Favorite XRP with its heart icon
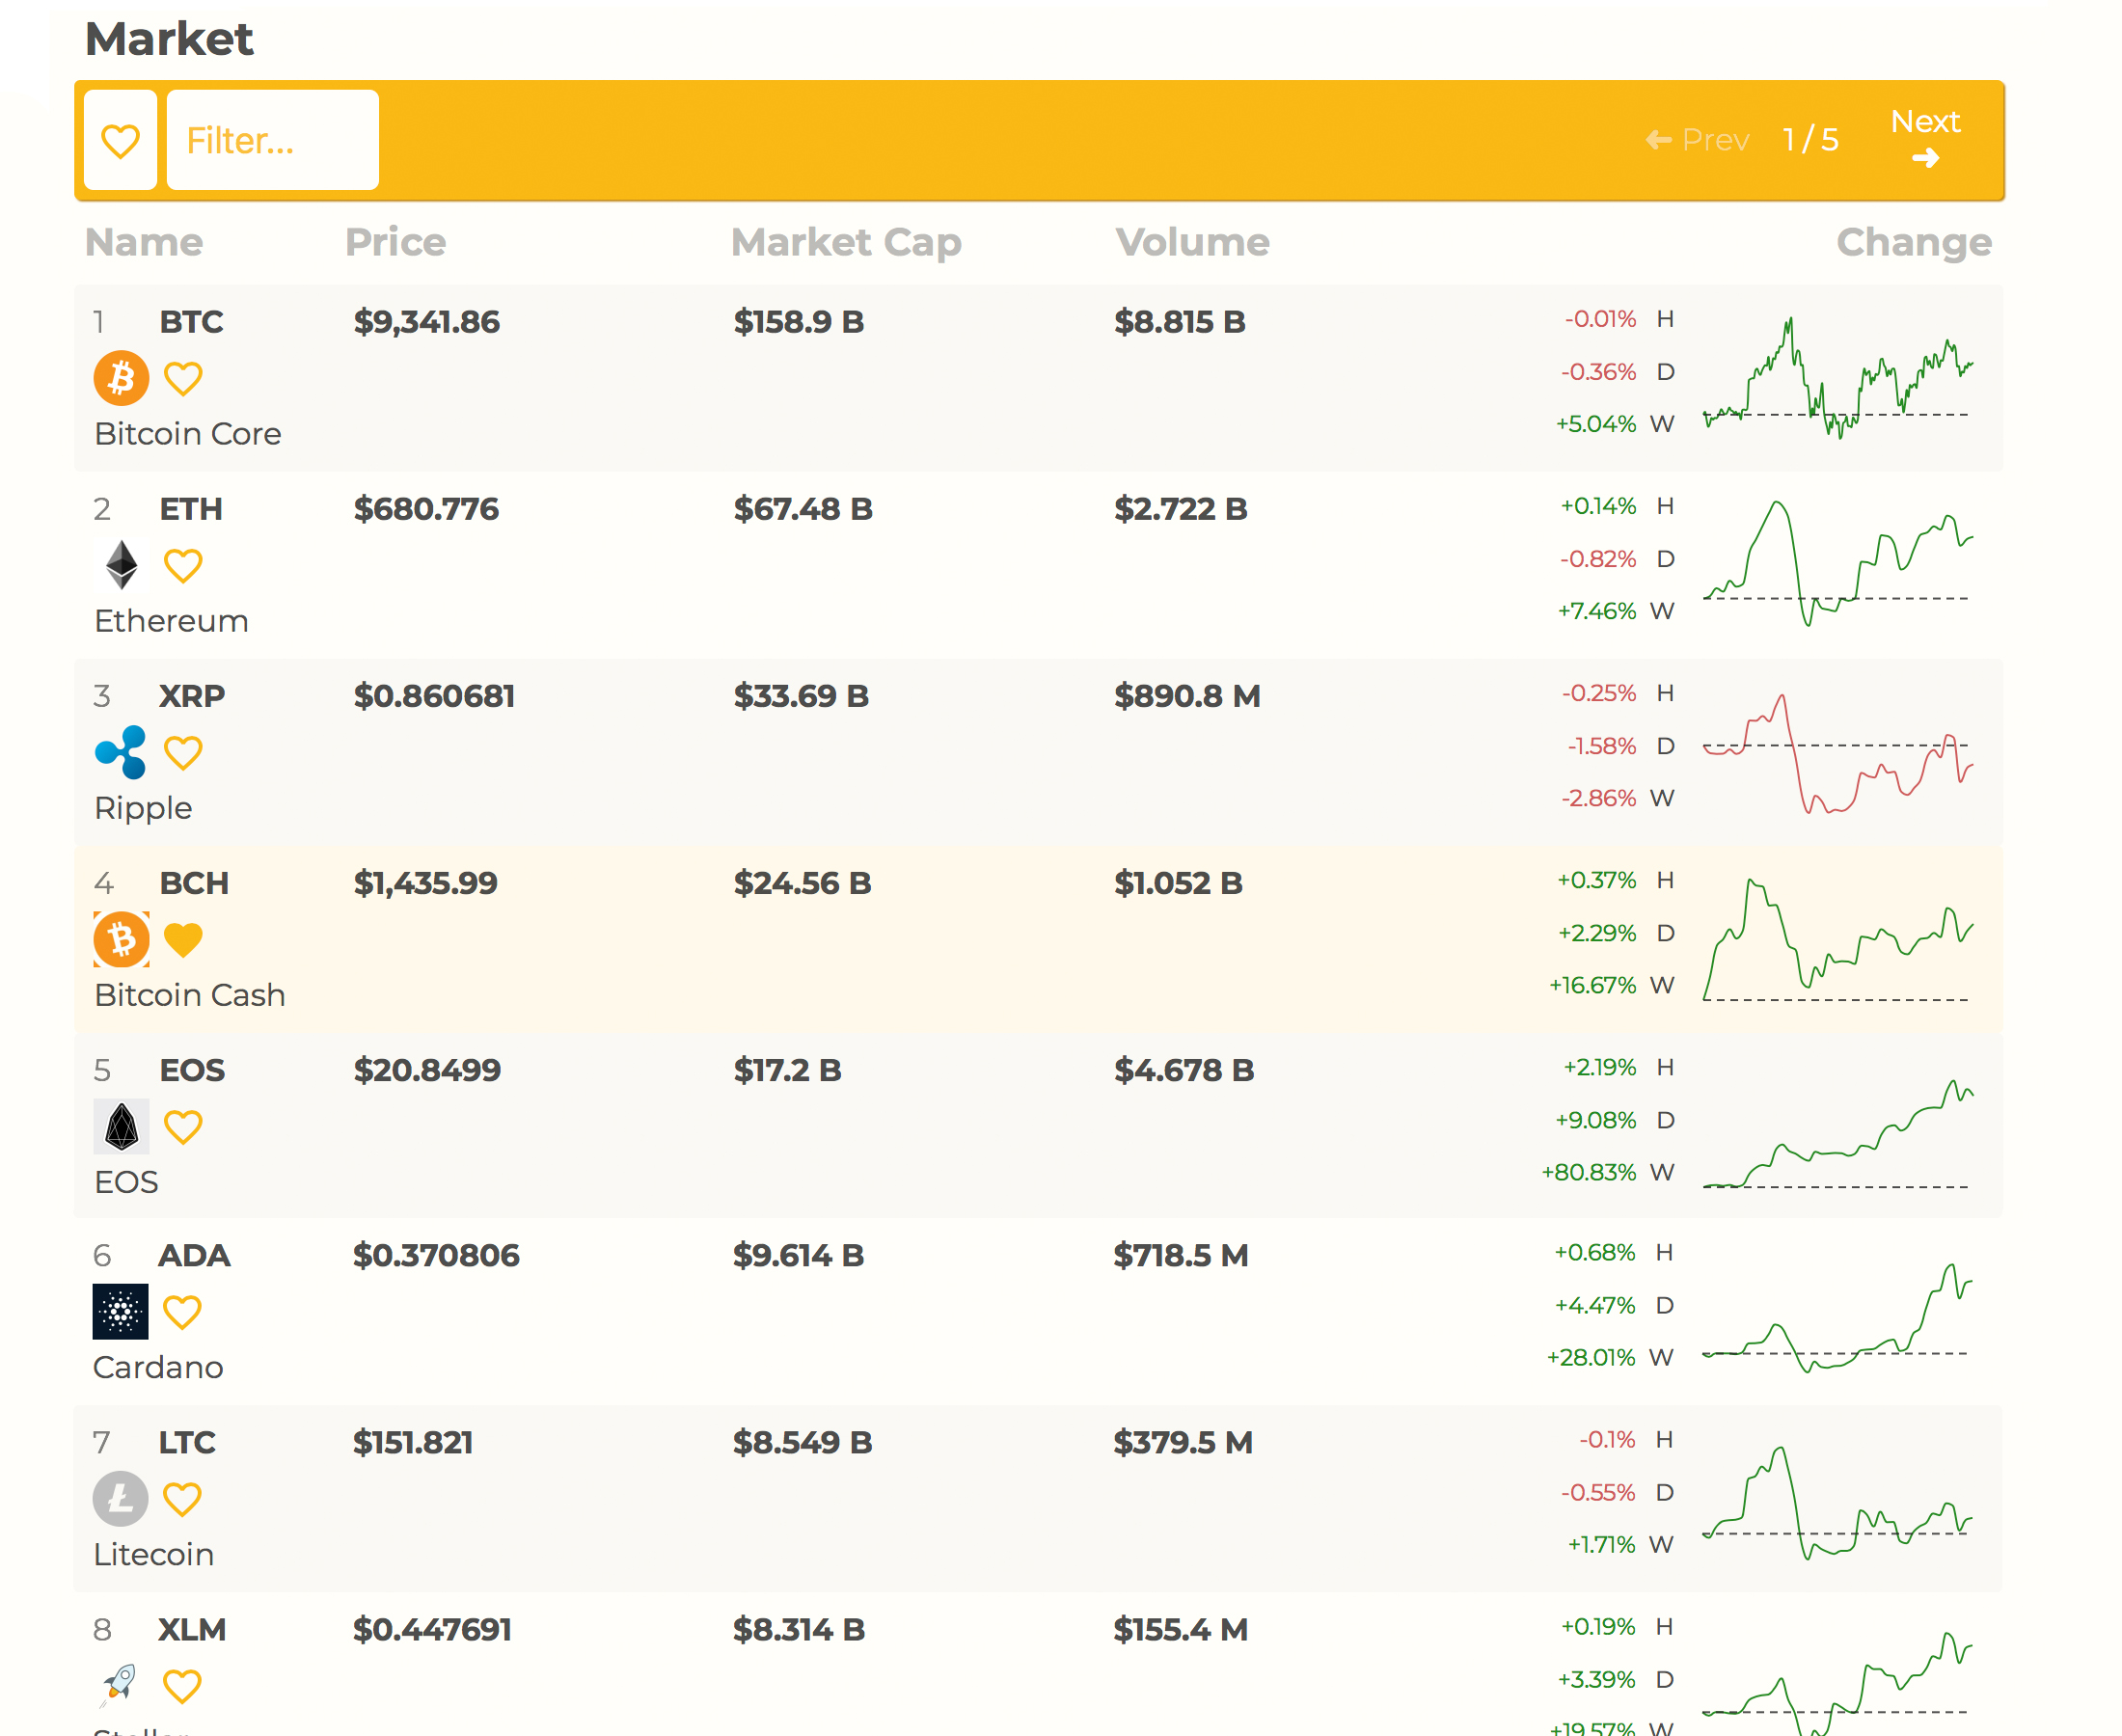Viewport: 2122px width, 1736px height. (183, 753)
